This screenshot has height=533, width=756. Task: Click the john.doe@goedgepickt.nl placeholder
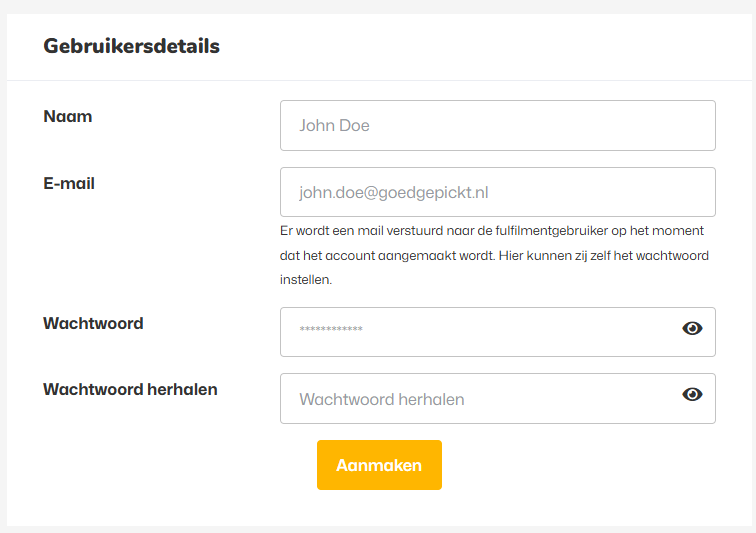393,192
